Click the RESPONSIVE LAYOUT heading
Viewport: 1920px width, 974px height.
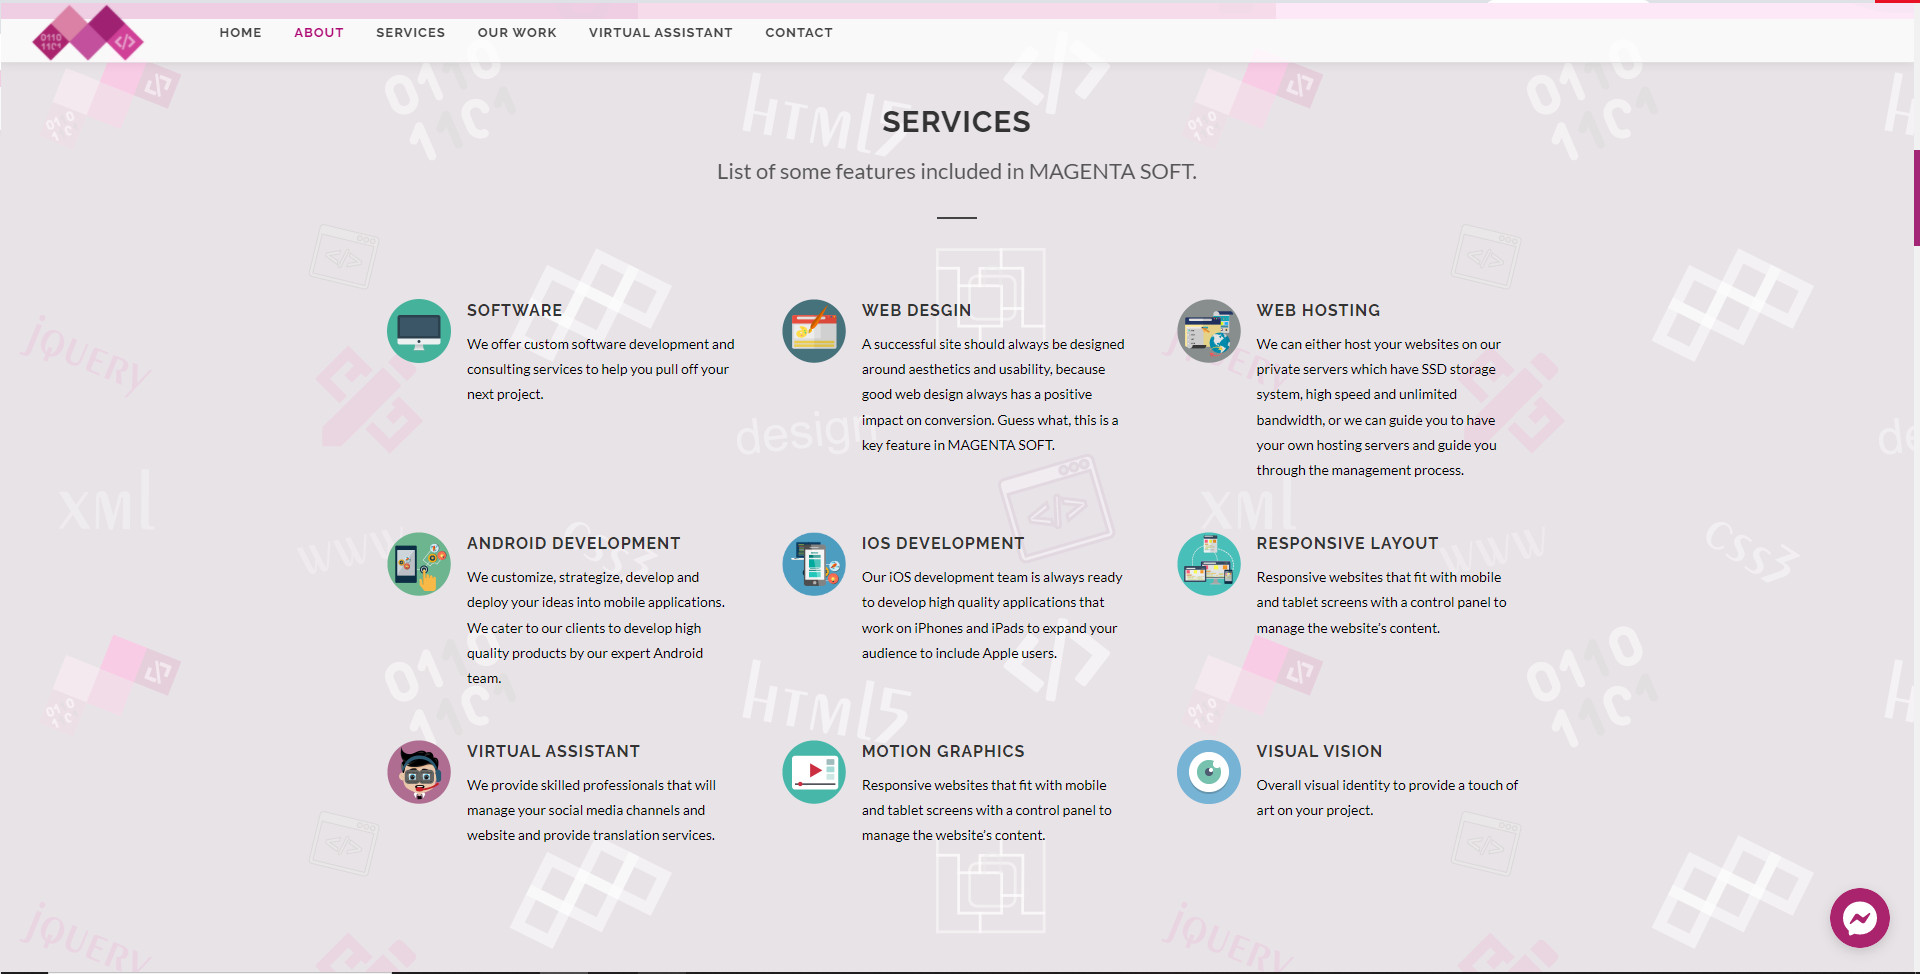pos(1348,544)
